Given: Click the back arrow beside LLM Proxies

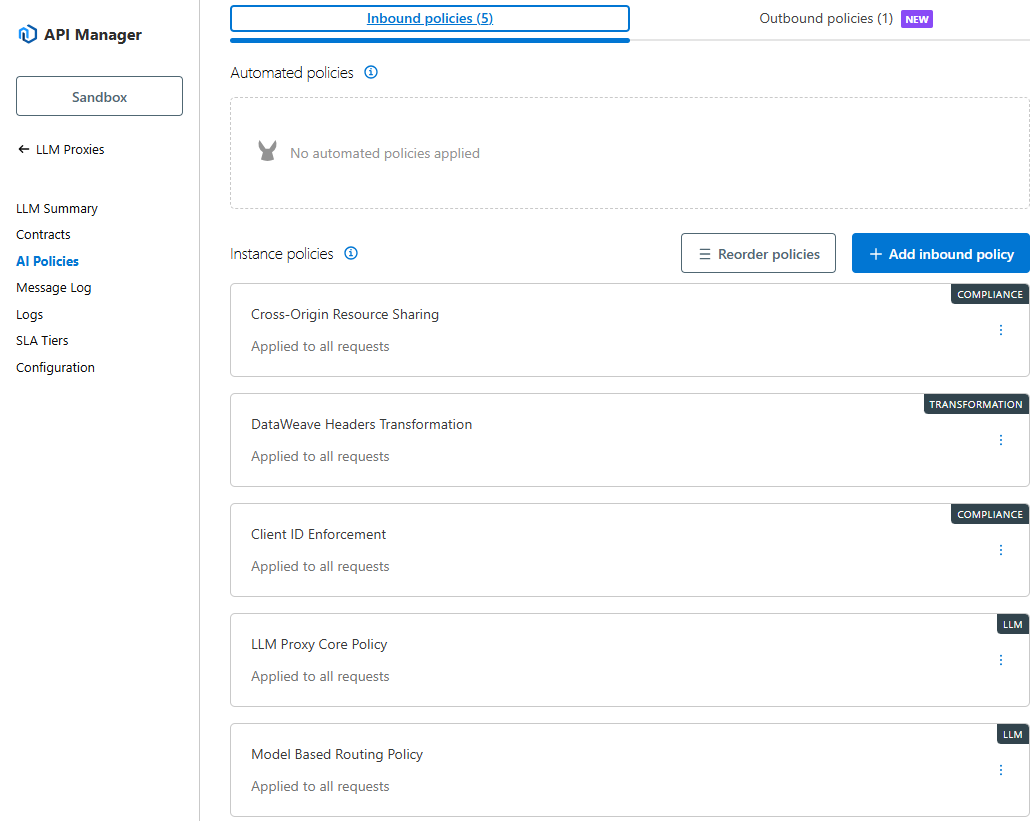Looking at the screenshot, I should coord(24,150).
